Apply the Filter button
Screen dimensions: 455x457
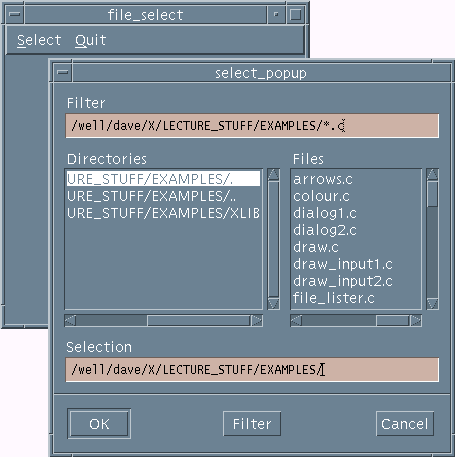point(252,424)
